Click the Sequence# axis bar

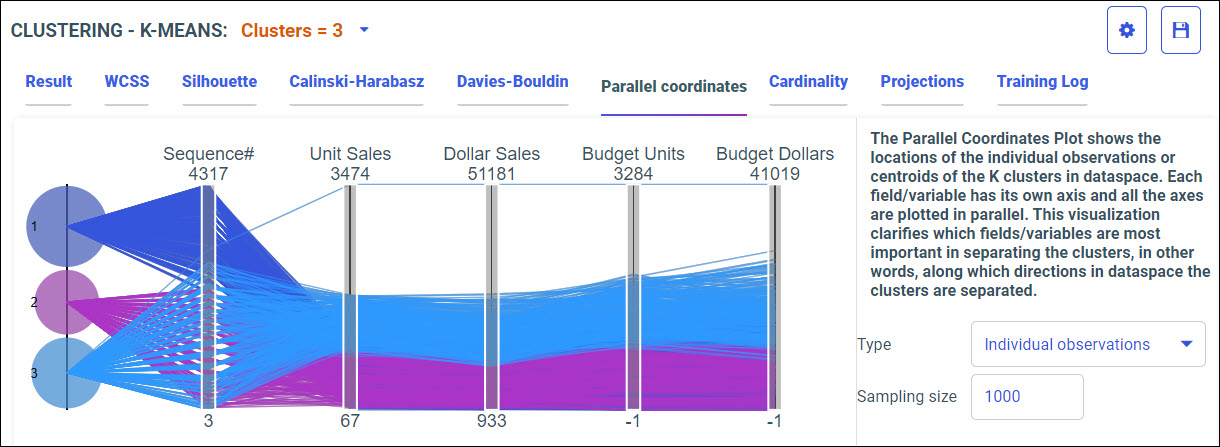[208, 296]
